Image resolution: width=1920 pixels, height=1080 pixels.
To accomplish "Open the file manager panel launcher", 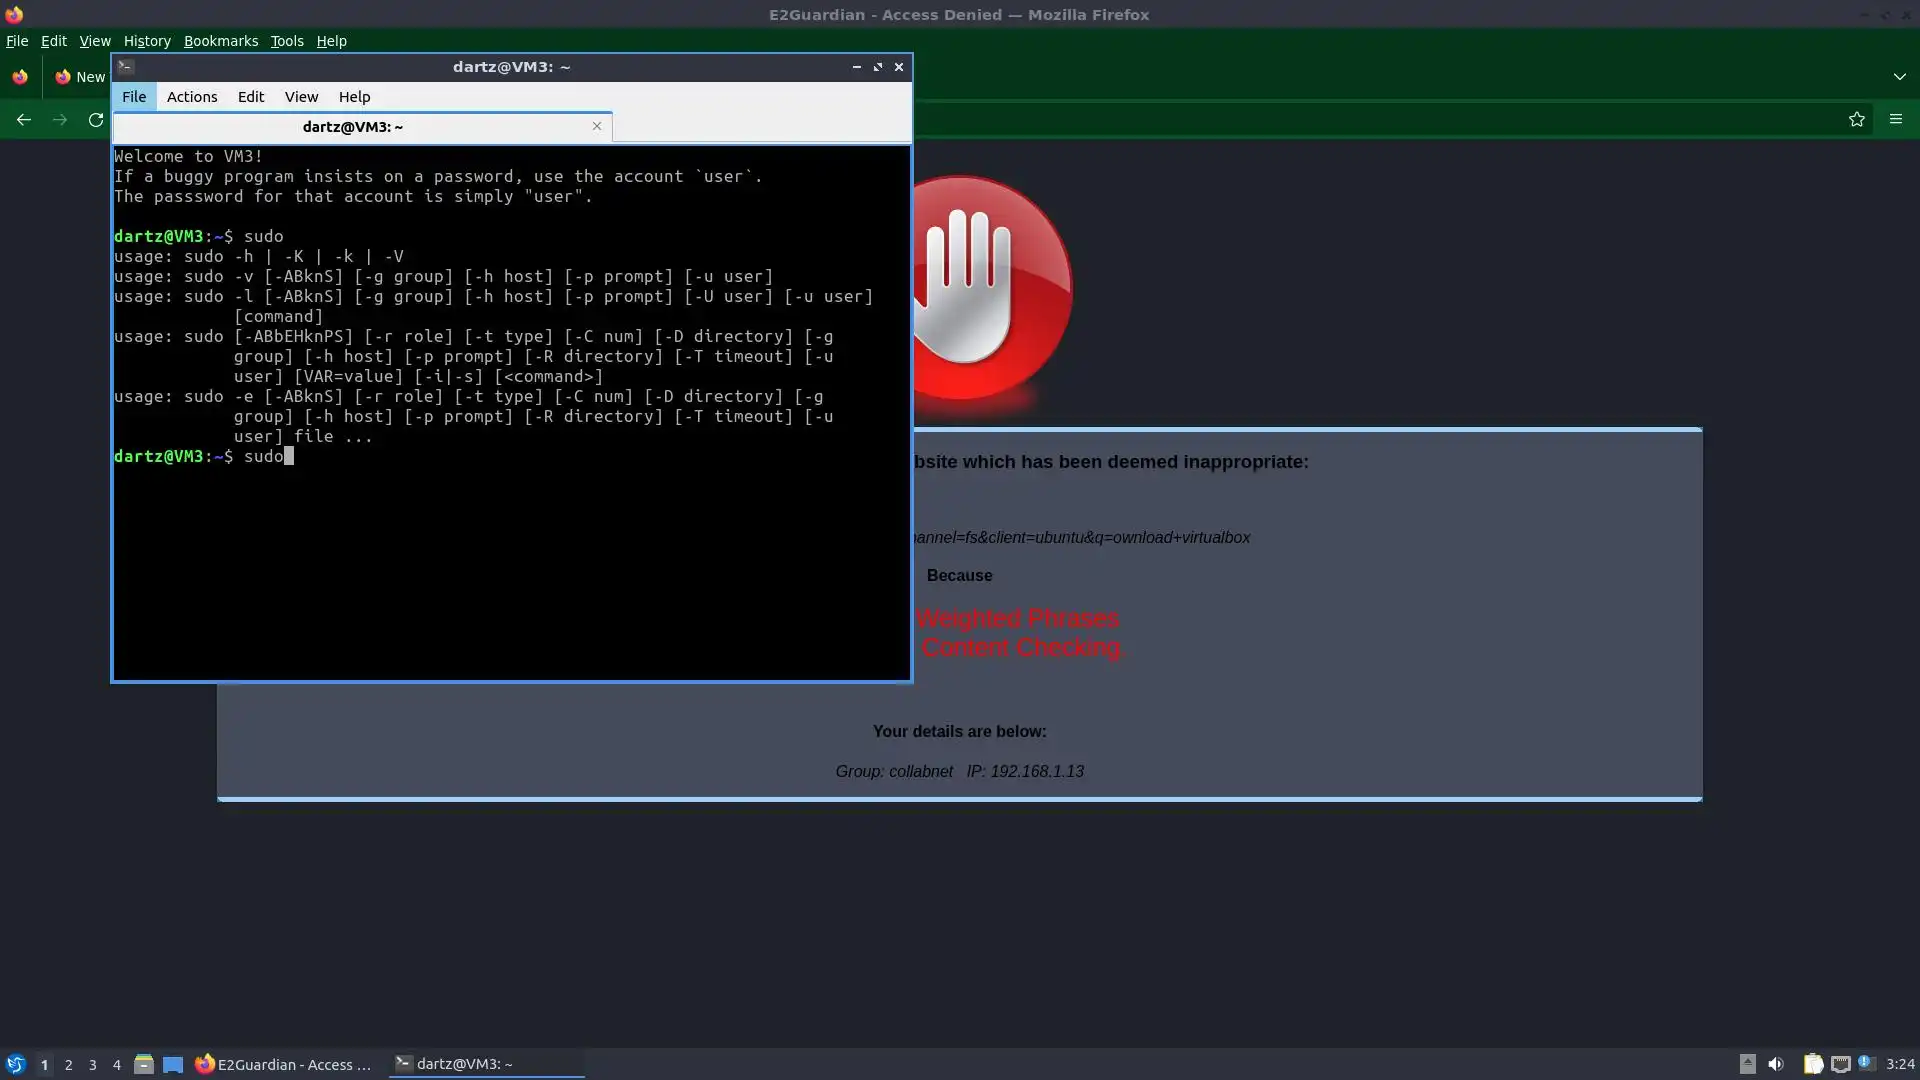I will pos(143,1064).
